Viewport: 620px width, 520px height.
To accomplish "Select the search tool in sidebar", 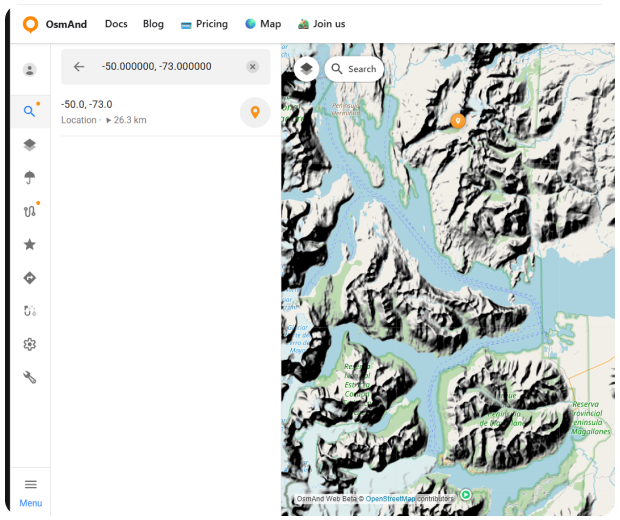I will coord(30,111).
